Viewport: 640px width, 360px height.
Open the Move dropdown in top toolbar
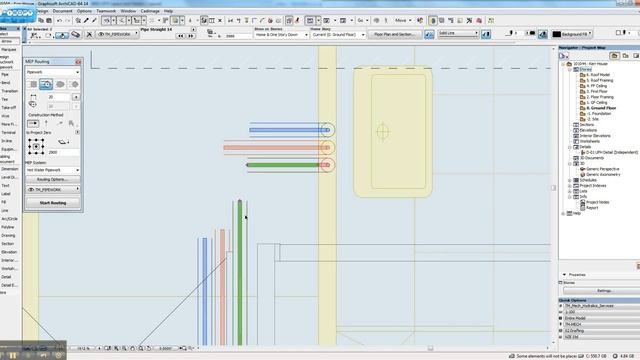[x=402, y=20]
